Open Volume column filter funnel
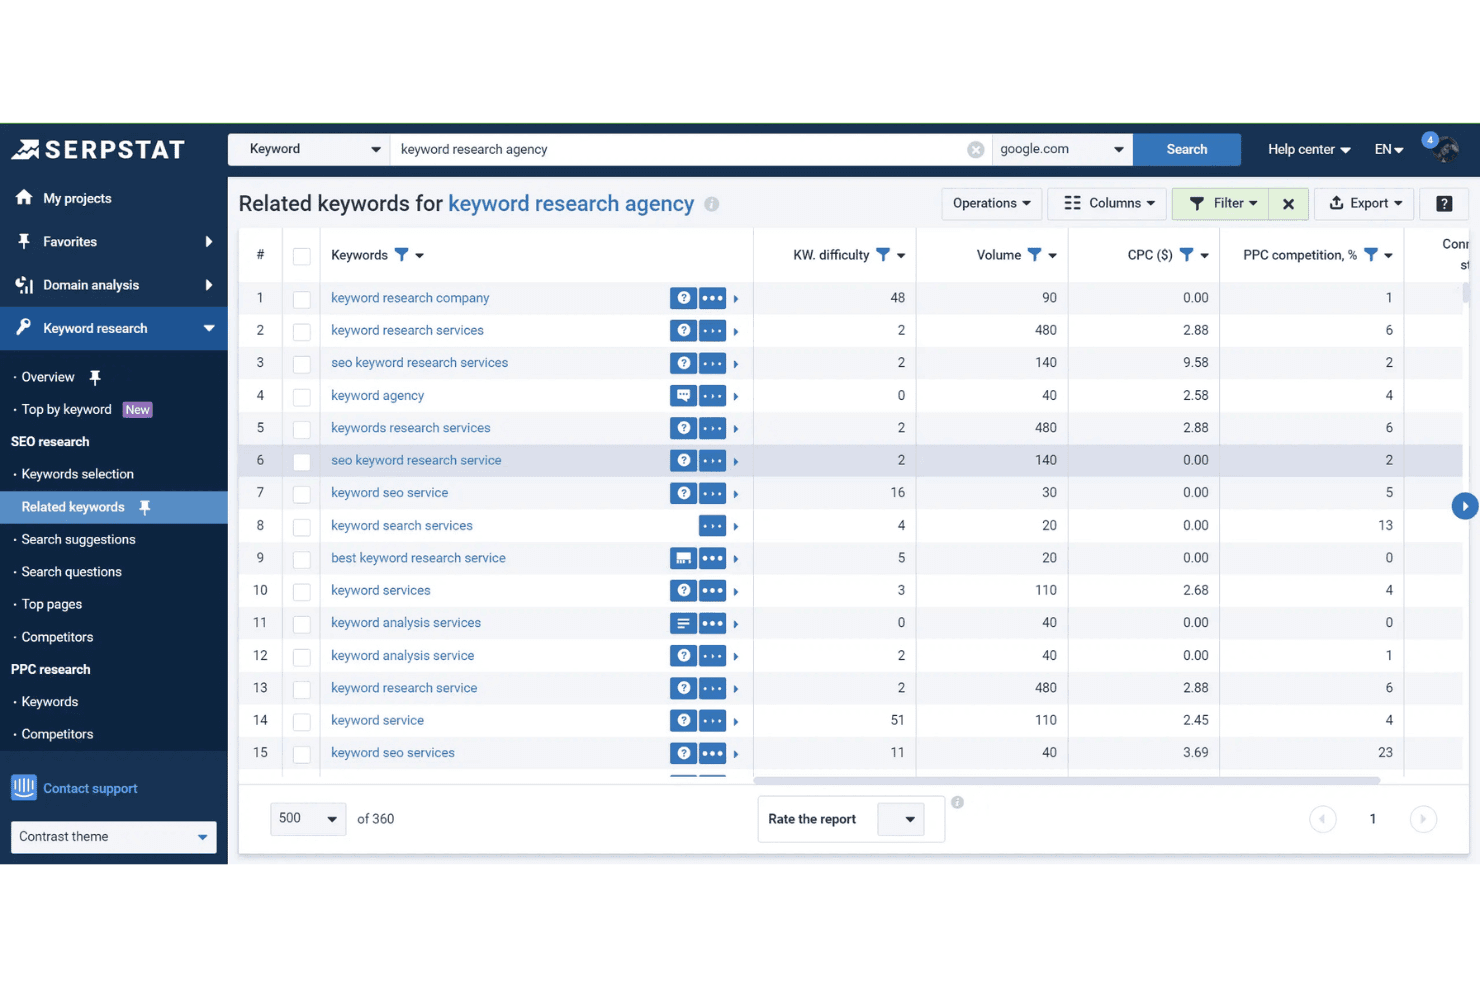 tap(1035, 255)
